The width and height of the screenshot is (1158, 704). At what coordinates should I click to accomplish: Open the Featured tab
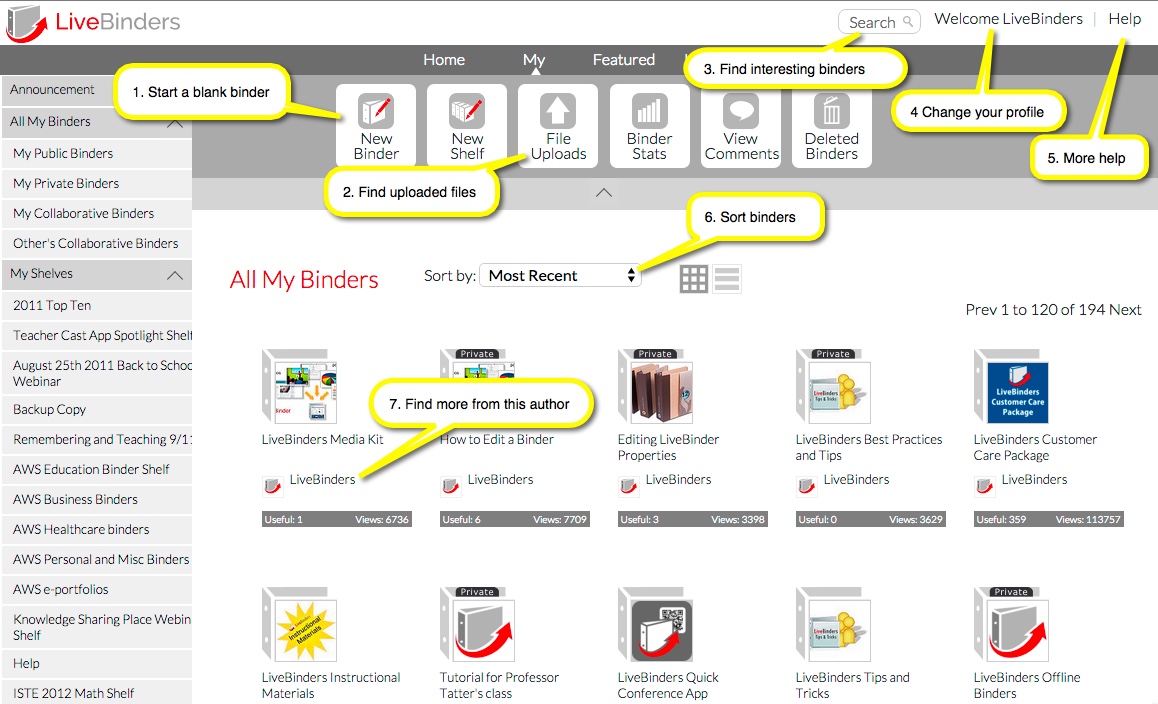[623, 60]
